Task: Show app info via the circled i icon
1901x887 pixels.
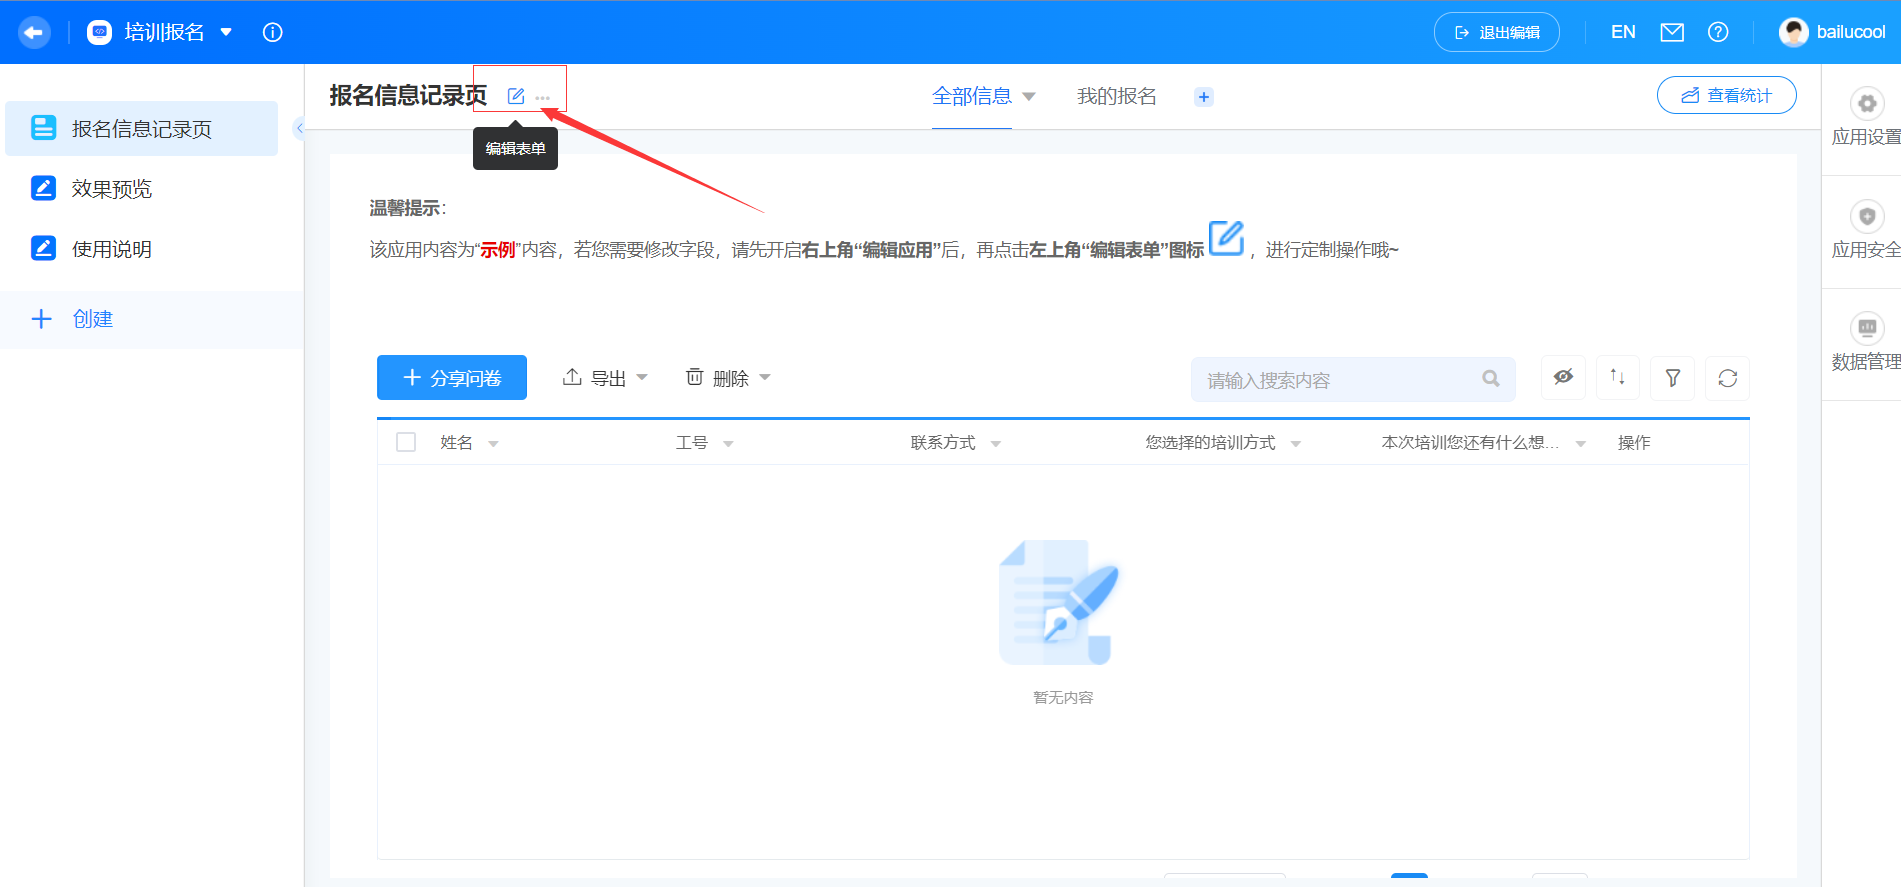Action: point(272,32)
